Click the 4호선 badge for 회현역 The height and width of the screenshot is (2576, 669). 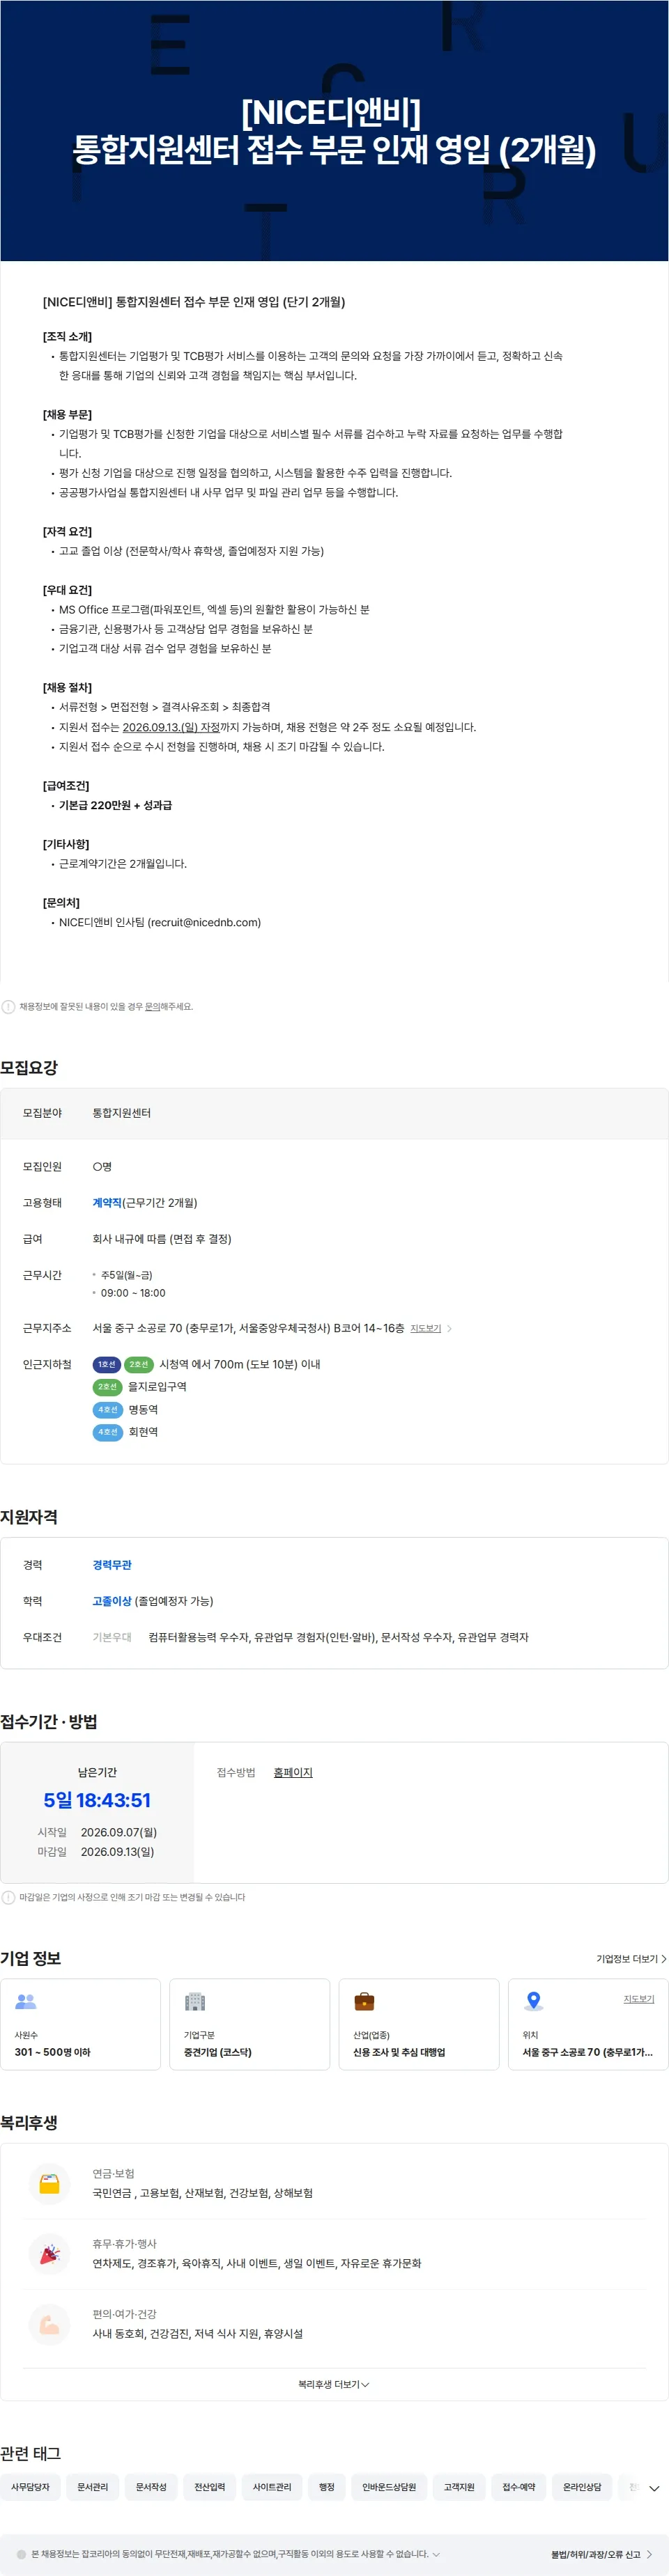(108, 1432)
